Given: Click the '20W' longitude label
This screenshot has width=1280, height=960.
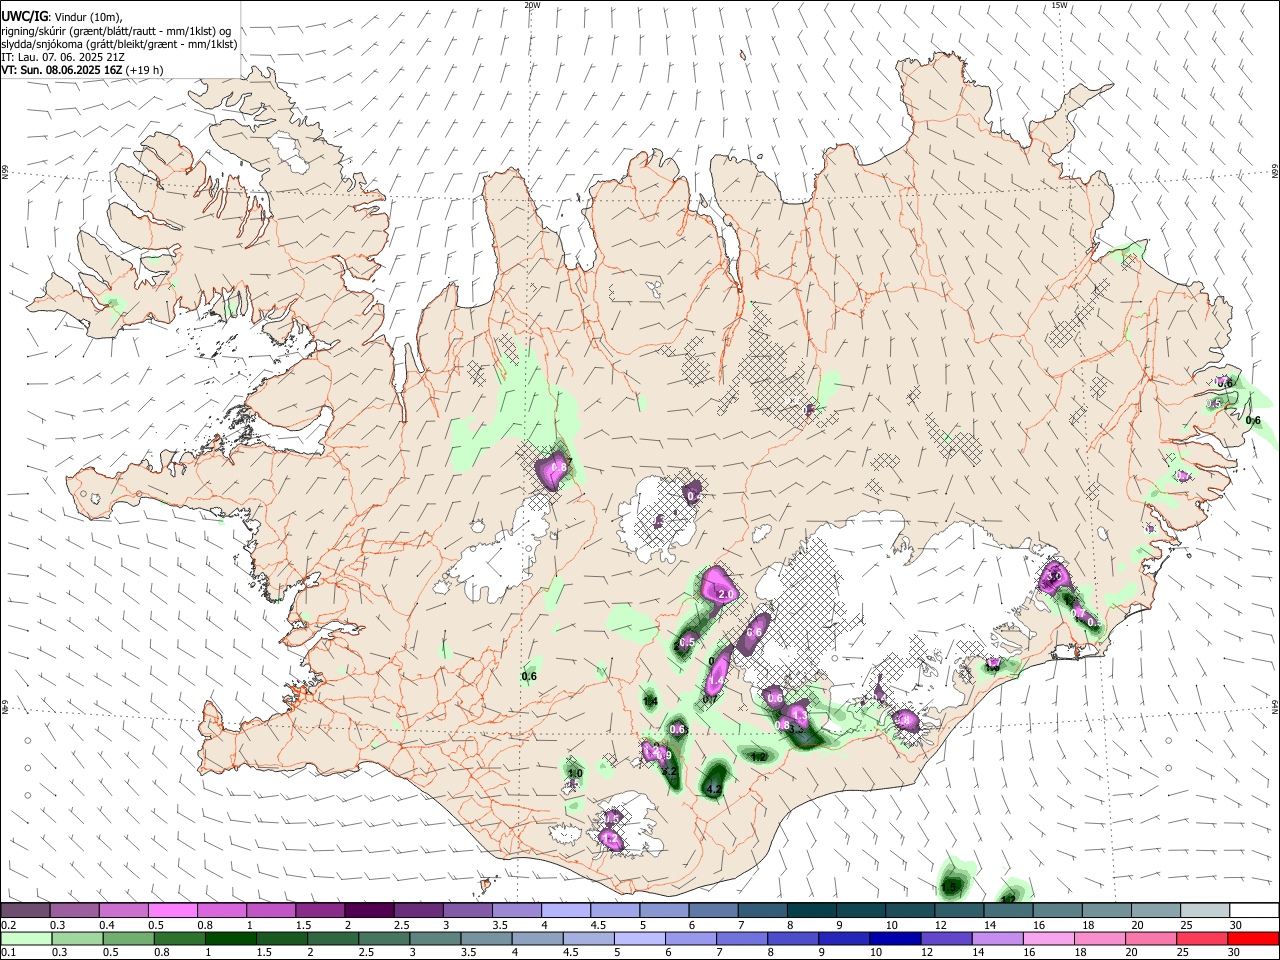Looking at the screenshot, I should pos(532,5).
